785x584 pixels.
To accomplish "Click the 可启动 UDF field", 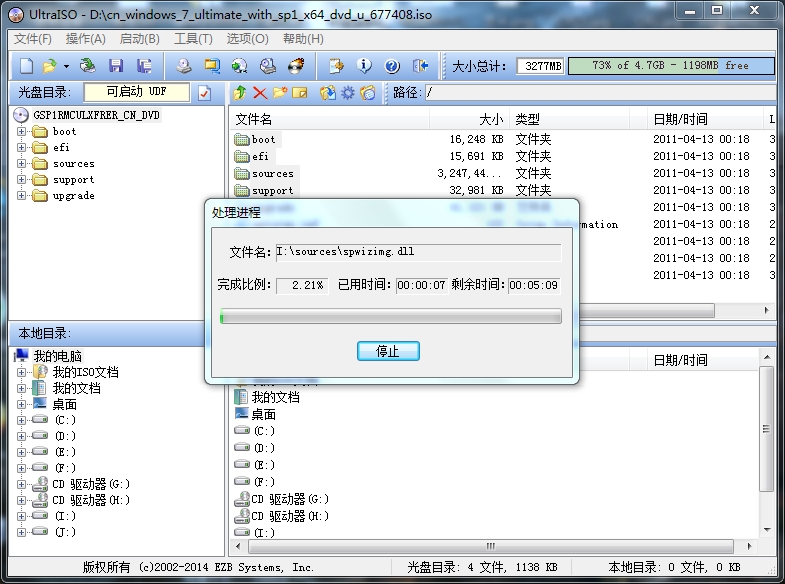I will pyautogui.click(x=137, y=92).
